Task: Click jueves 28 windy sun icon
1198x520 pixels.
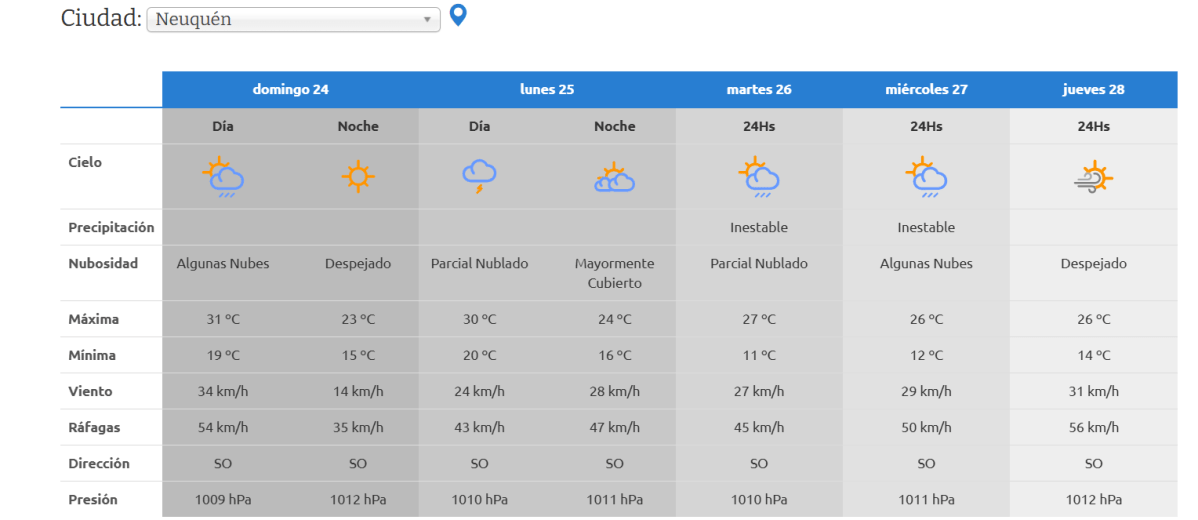Action: [x=1093, y=177]
